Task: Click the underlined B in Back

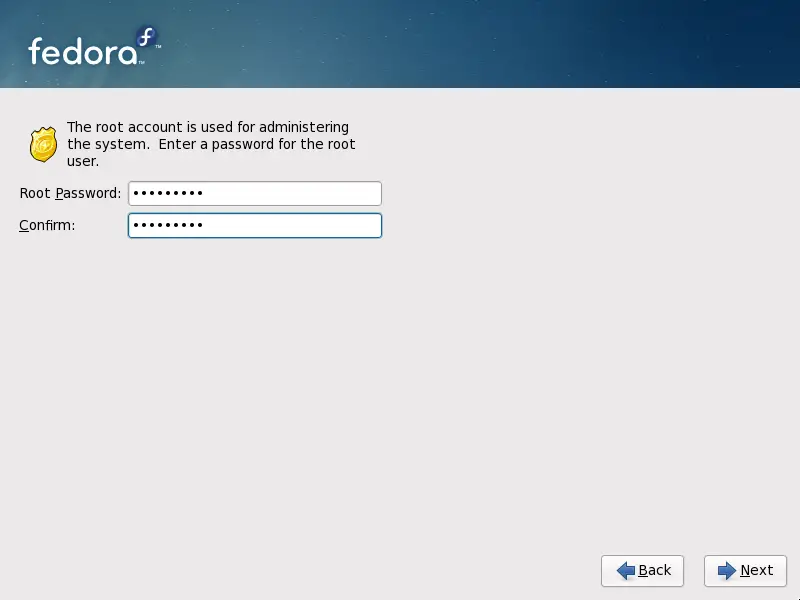Action: (644, 571)
